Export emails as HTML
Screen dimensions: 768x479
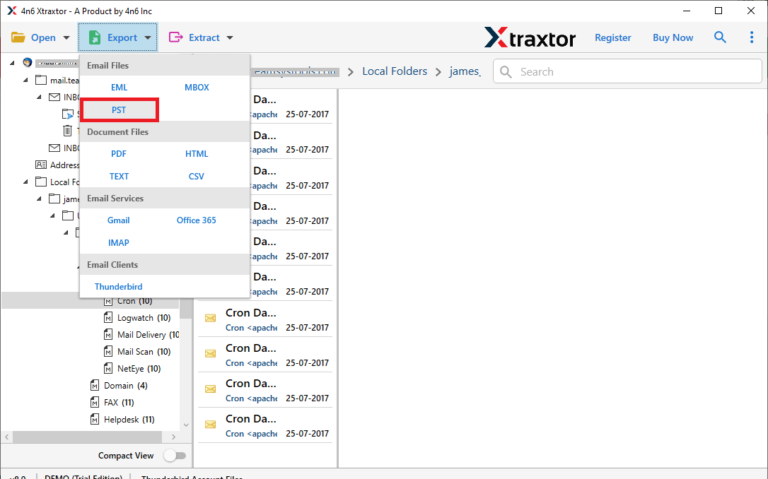coord(196,154)
